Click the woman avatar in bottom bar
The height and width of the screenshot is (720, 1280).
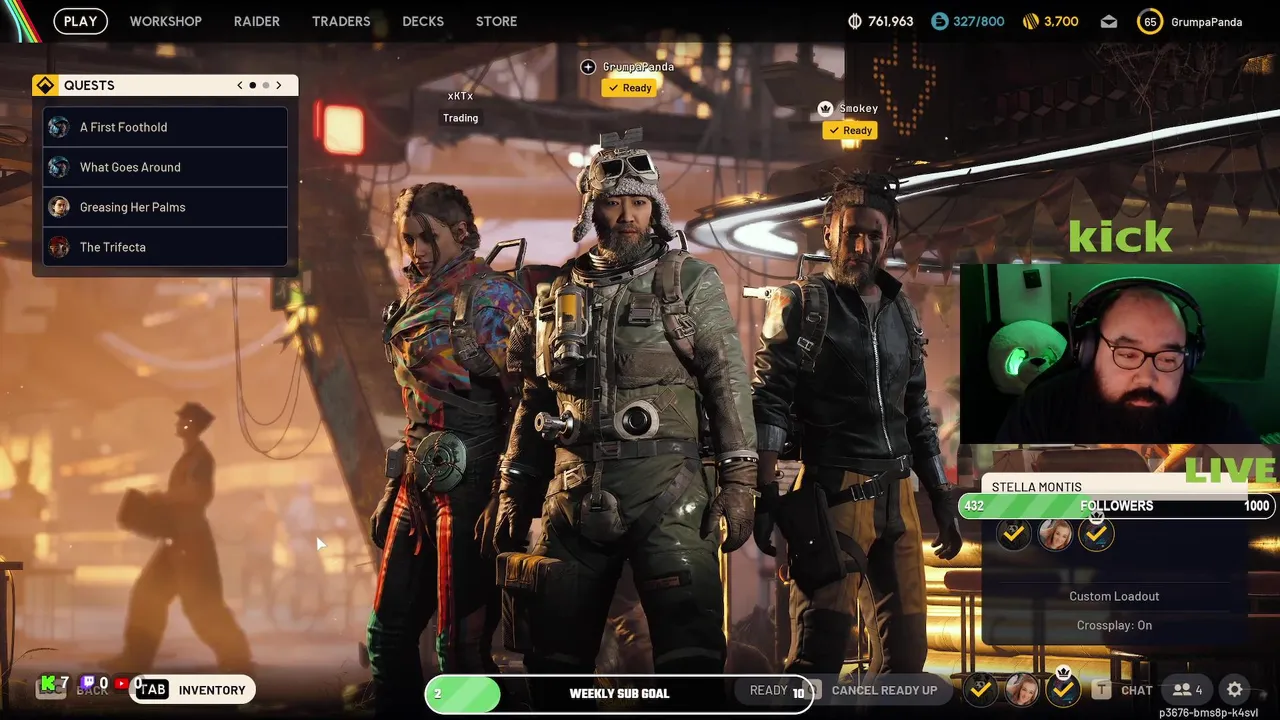pos(1022,689)
